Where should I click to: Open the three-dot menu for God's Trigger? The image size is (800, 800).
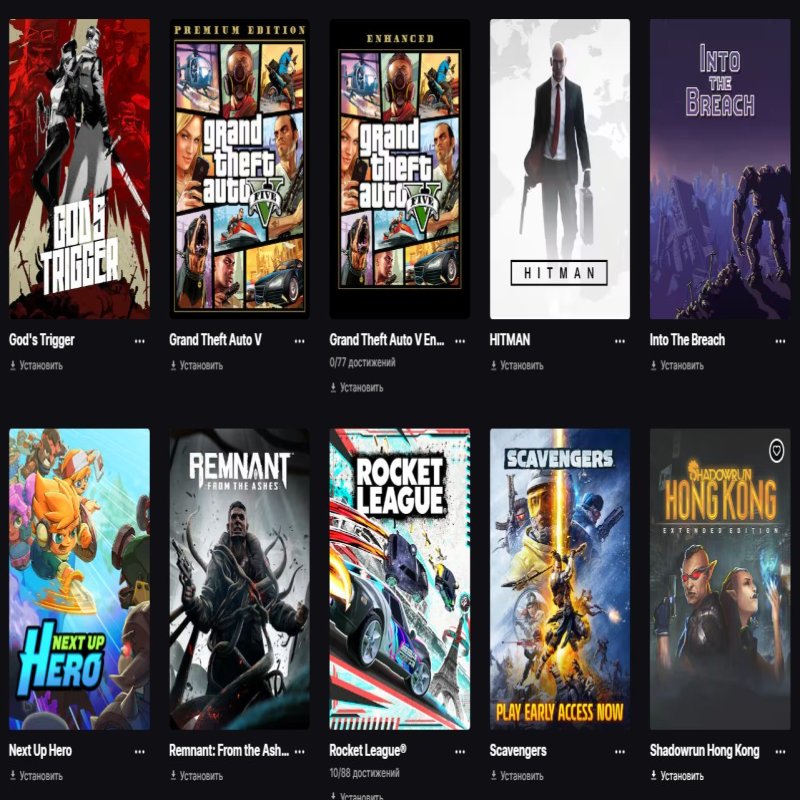tap(139, 341)
